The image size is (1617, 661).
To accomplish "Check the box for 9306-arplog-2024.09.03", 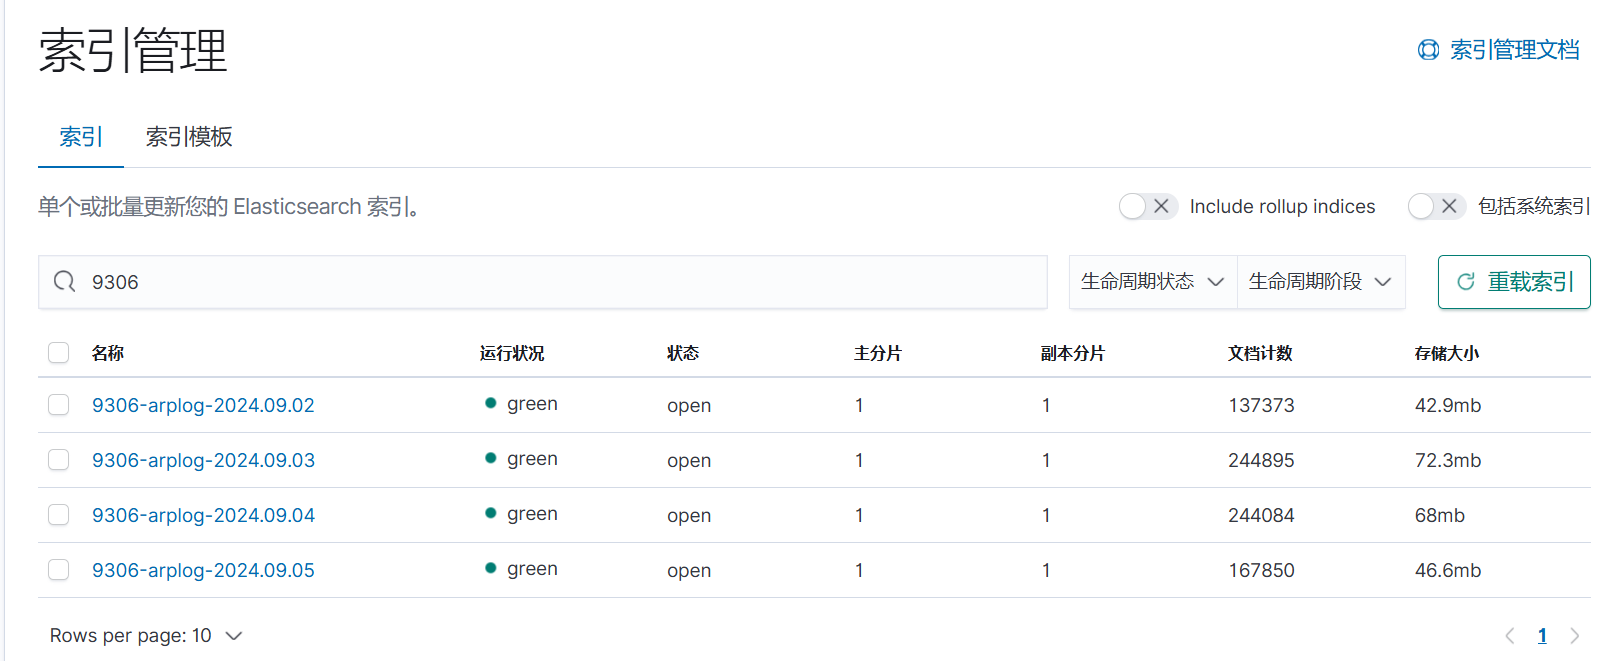I will coord(59,459).
